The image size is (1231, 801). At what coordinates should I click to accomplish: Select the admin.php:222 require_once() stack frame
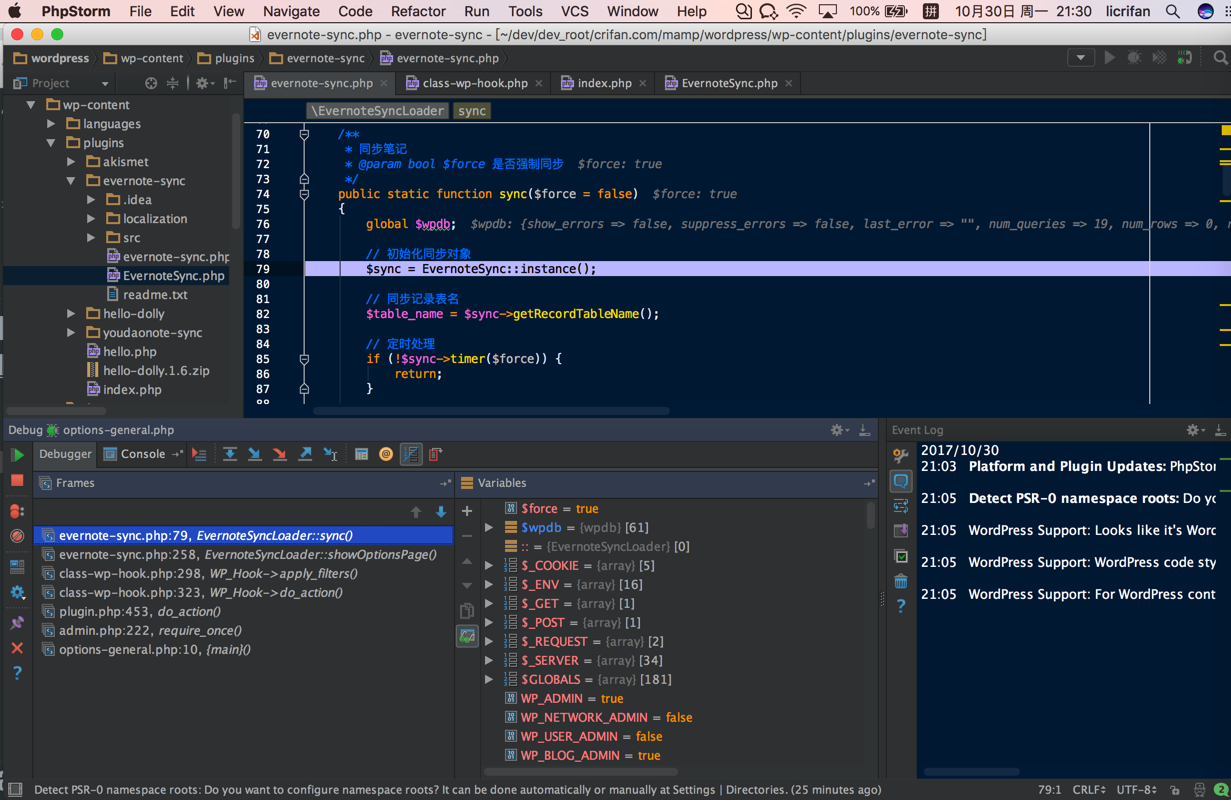click(150, 631)
